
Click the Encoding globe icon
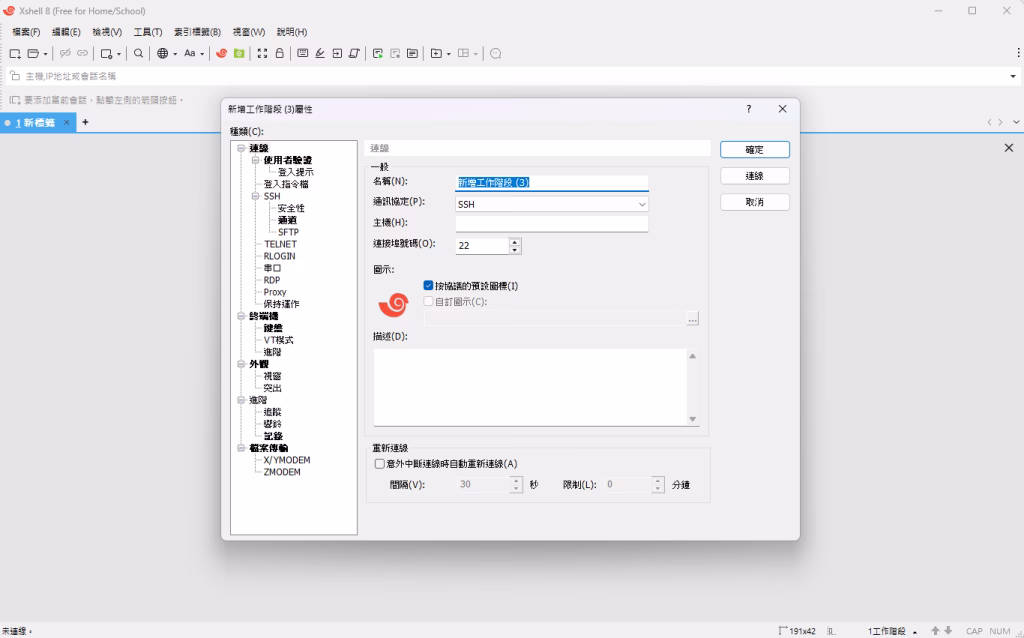click(x=163, y=54)
